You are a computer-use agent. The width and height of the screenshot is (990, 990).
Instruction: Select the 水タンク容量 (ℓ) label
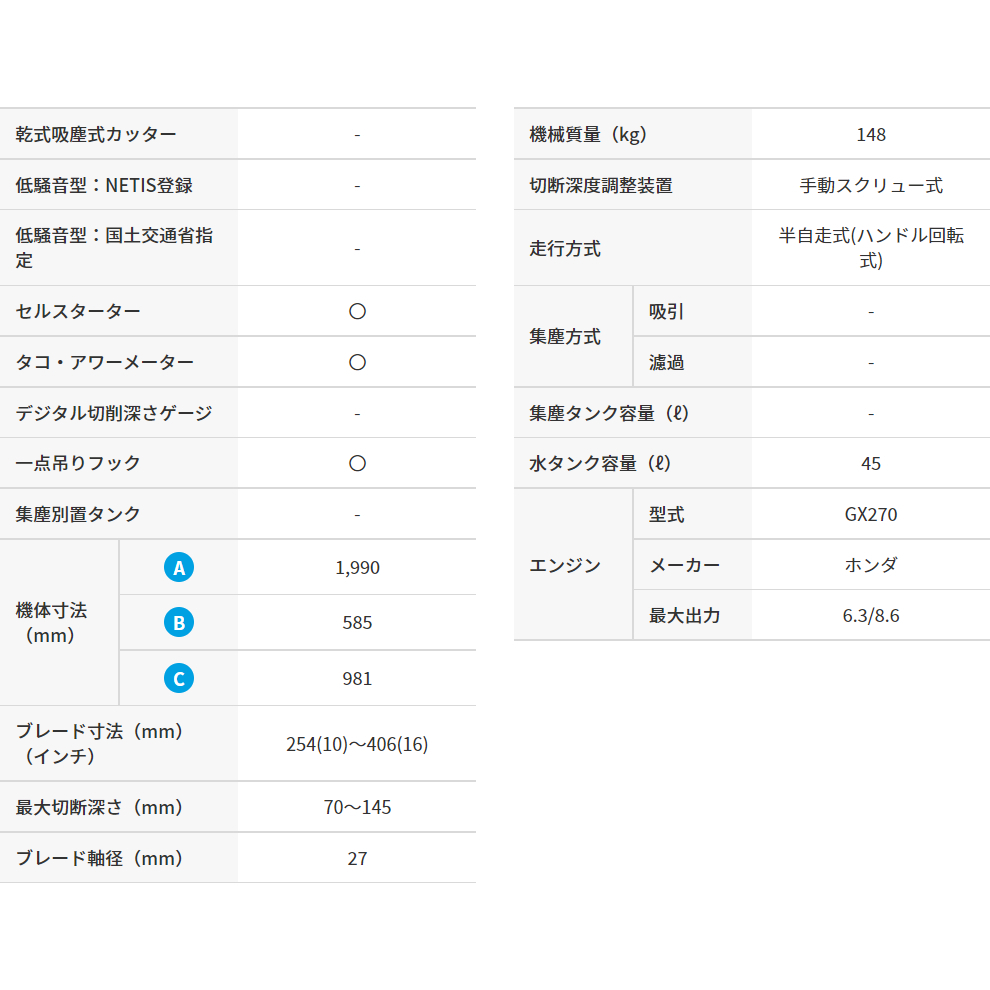coord(600,463)
